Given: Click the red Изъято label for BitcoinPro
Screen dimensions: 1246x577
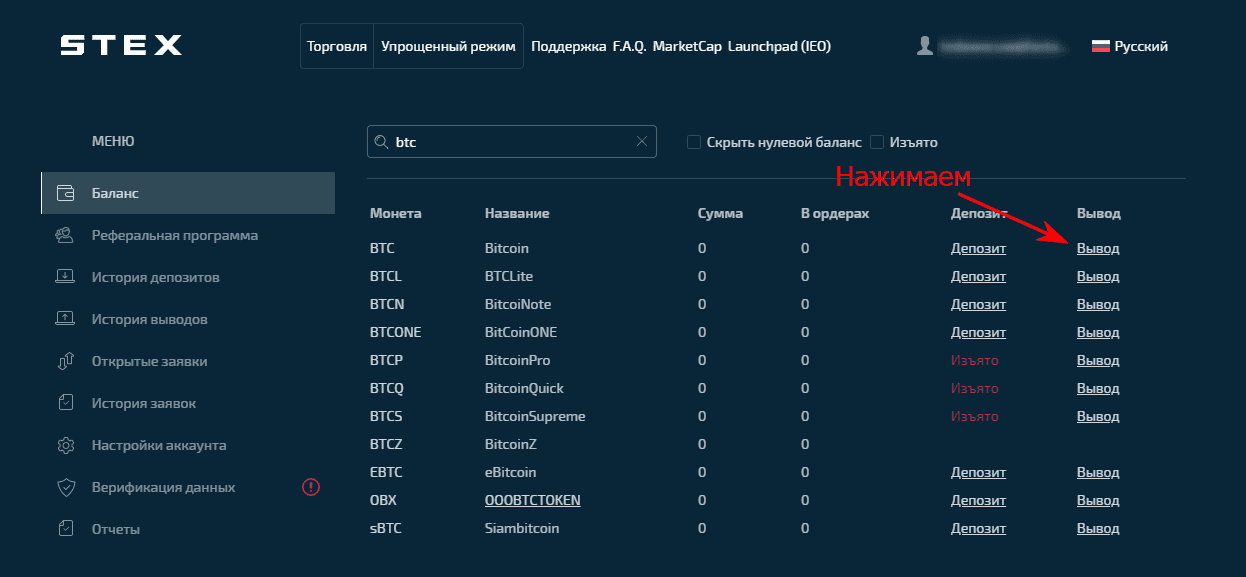Looking at the screenshot, I should coord(974,360).
